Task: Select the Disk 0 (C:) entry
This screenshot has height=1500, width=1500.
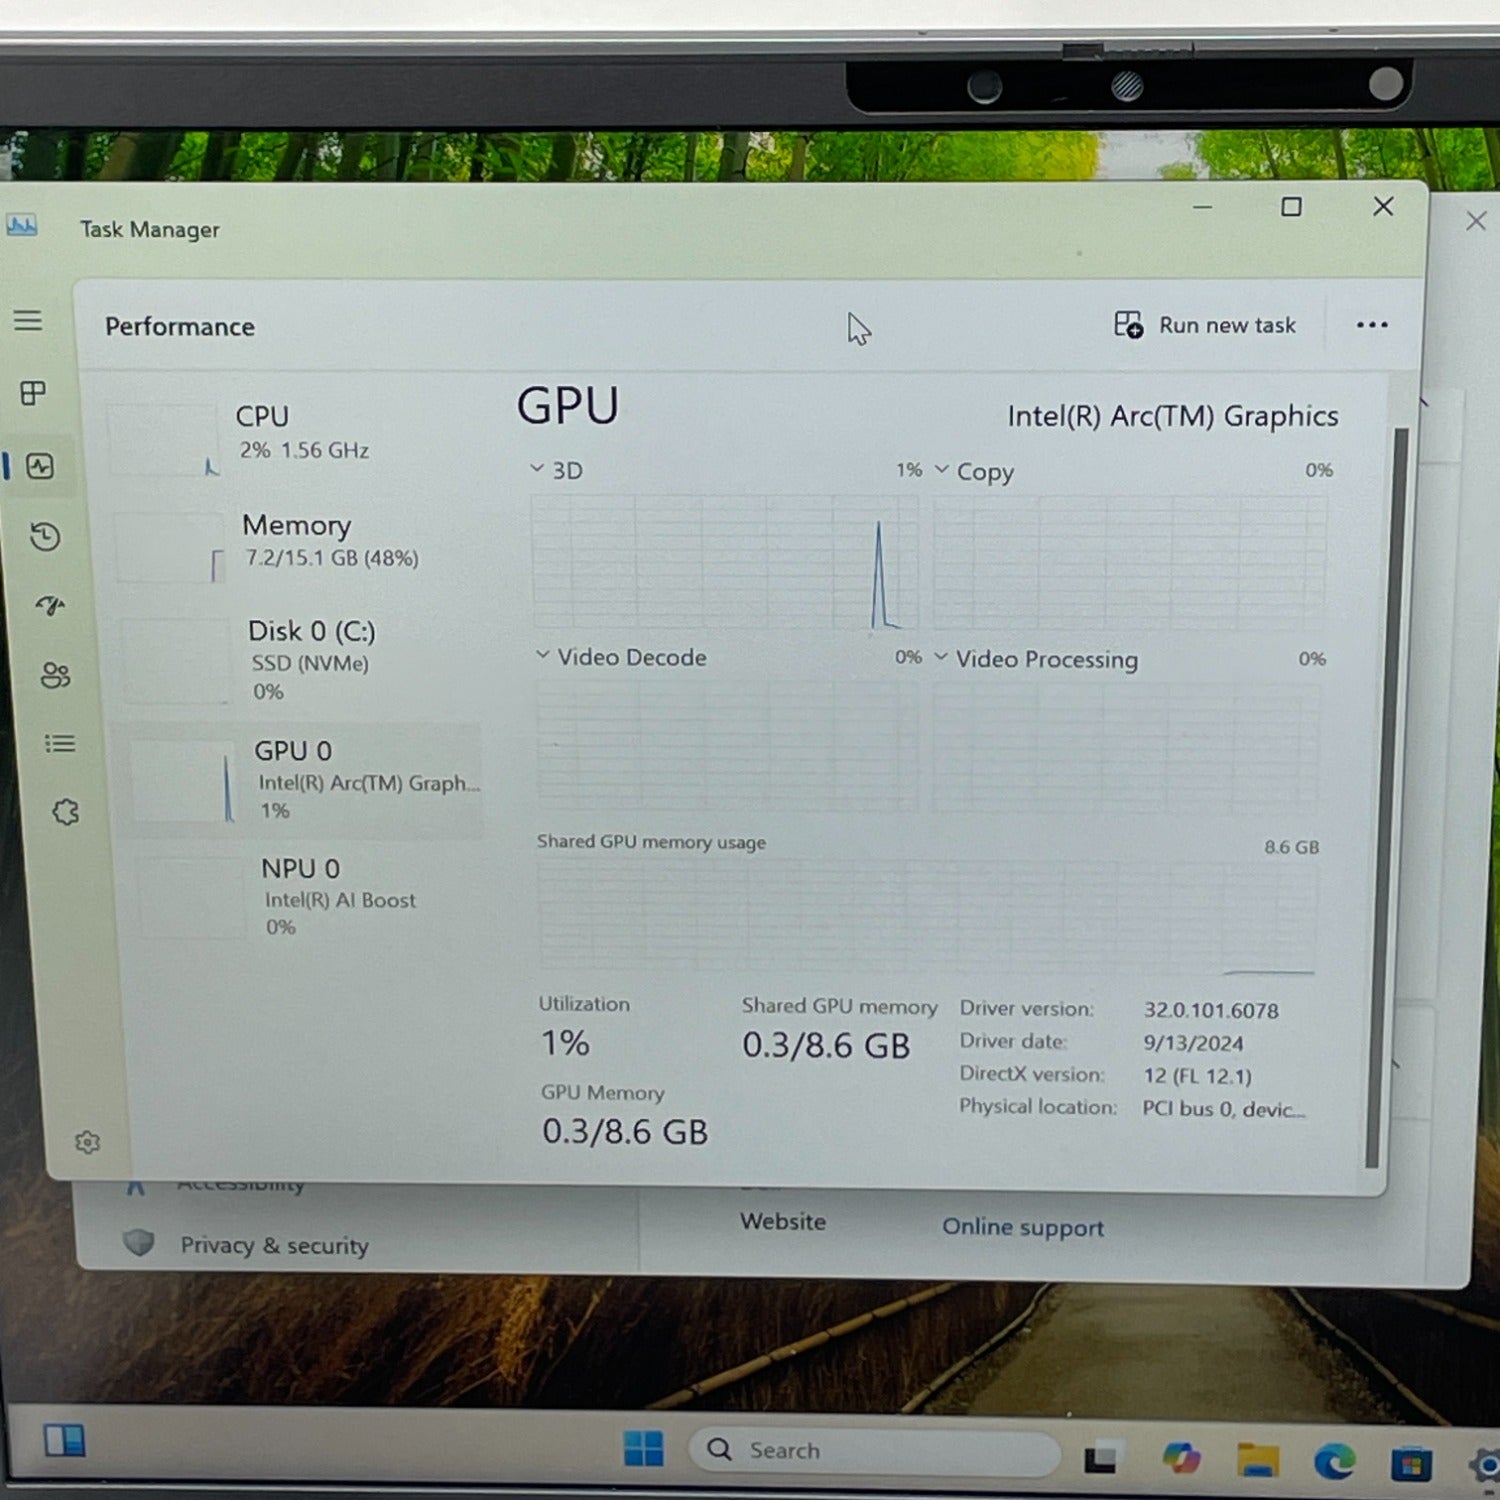Action: coord(300,660)
